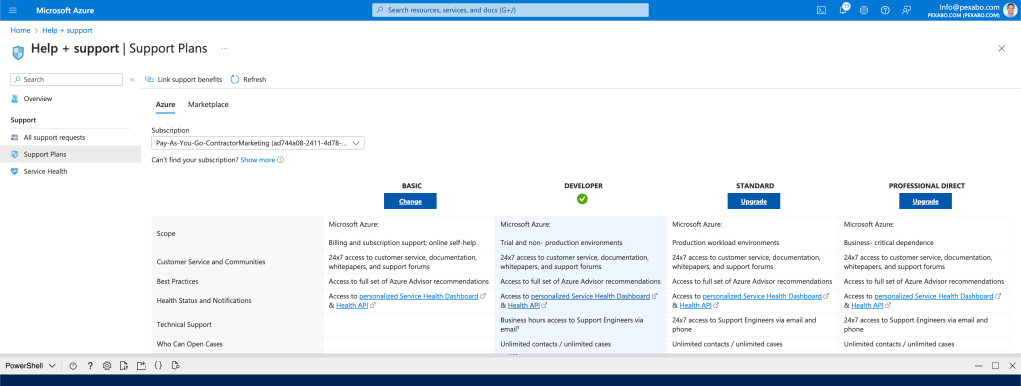Open Developer column's personalized Service Health Dashboard link
This screenshot has height=386, width=1021.
click(x=591, y=296)
